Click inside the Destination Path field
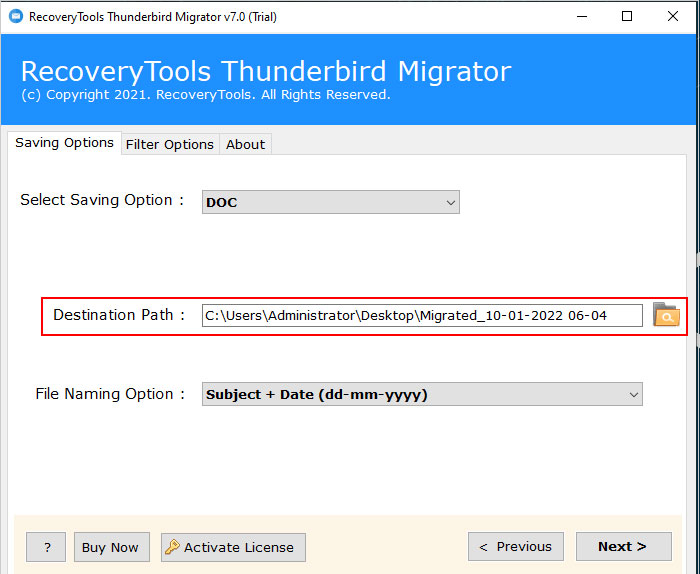Screen dimensions: 700x574 point(422,316)
